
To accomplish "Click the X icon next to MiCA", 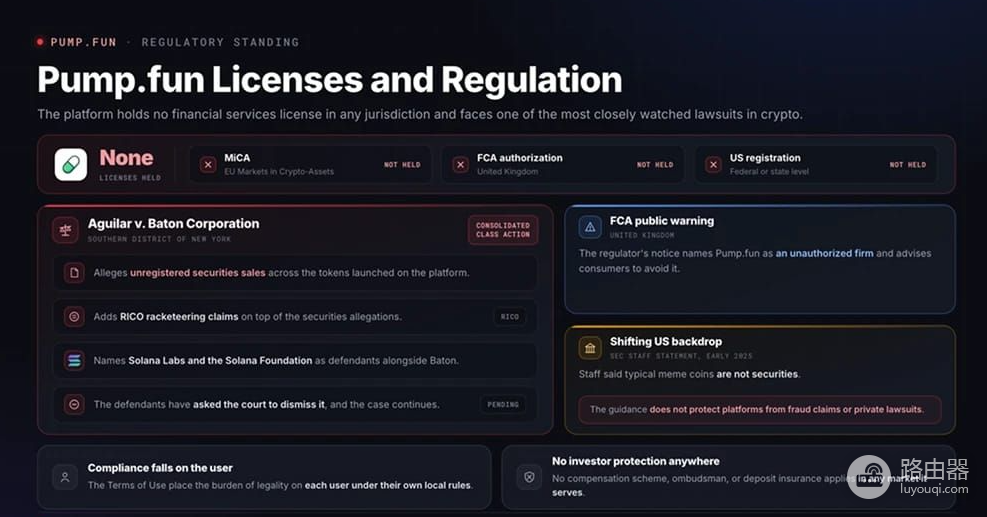I will tap(208, 165).
